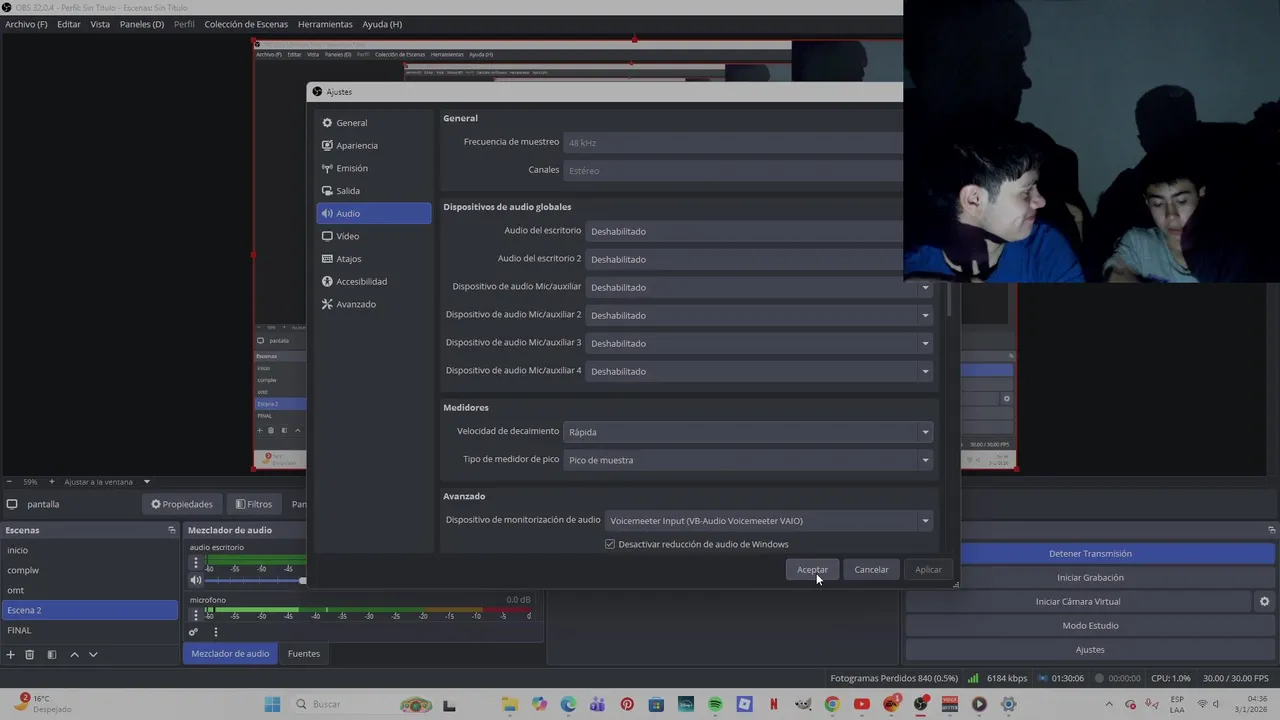Open Tipo de medidor de pico dropdown

749,460
